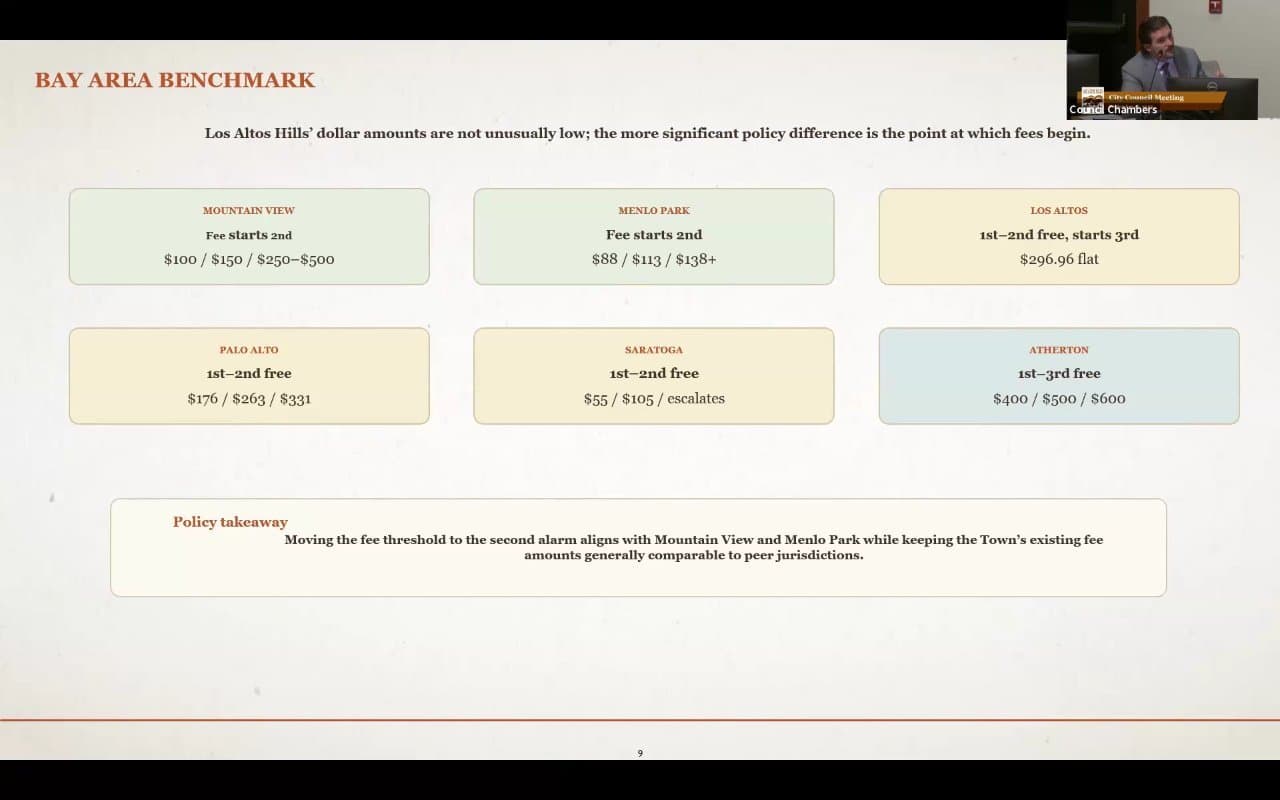Click the "MOUNTAIN VIEW" card heading
The height and width of the screenshot is (800, 1280).
[249, 210]
